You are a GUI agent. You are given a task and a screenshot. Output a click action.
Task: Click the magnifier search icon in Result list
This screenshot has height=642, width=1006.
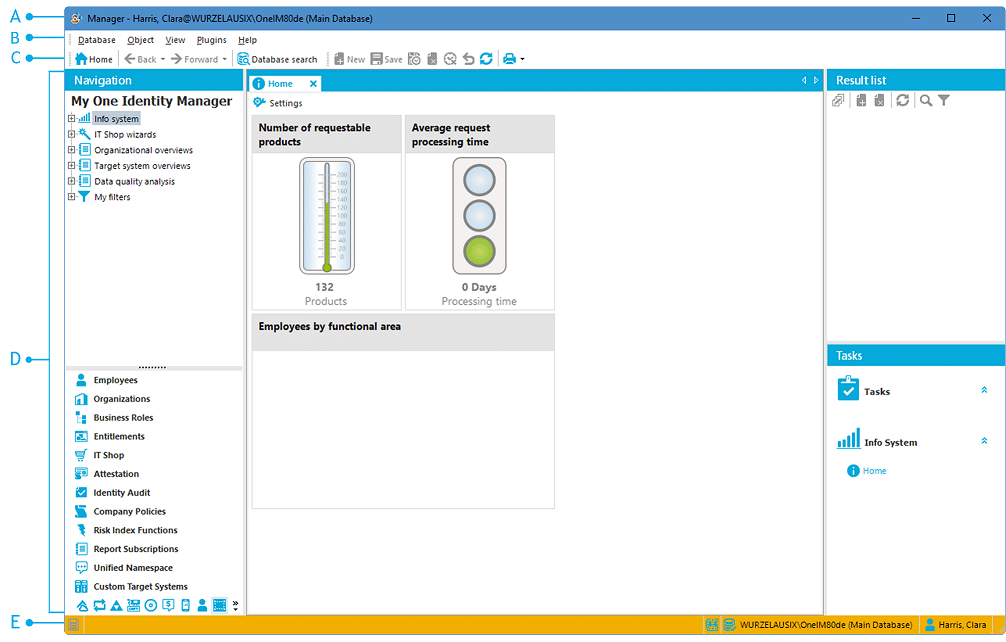click(926, 101)
